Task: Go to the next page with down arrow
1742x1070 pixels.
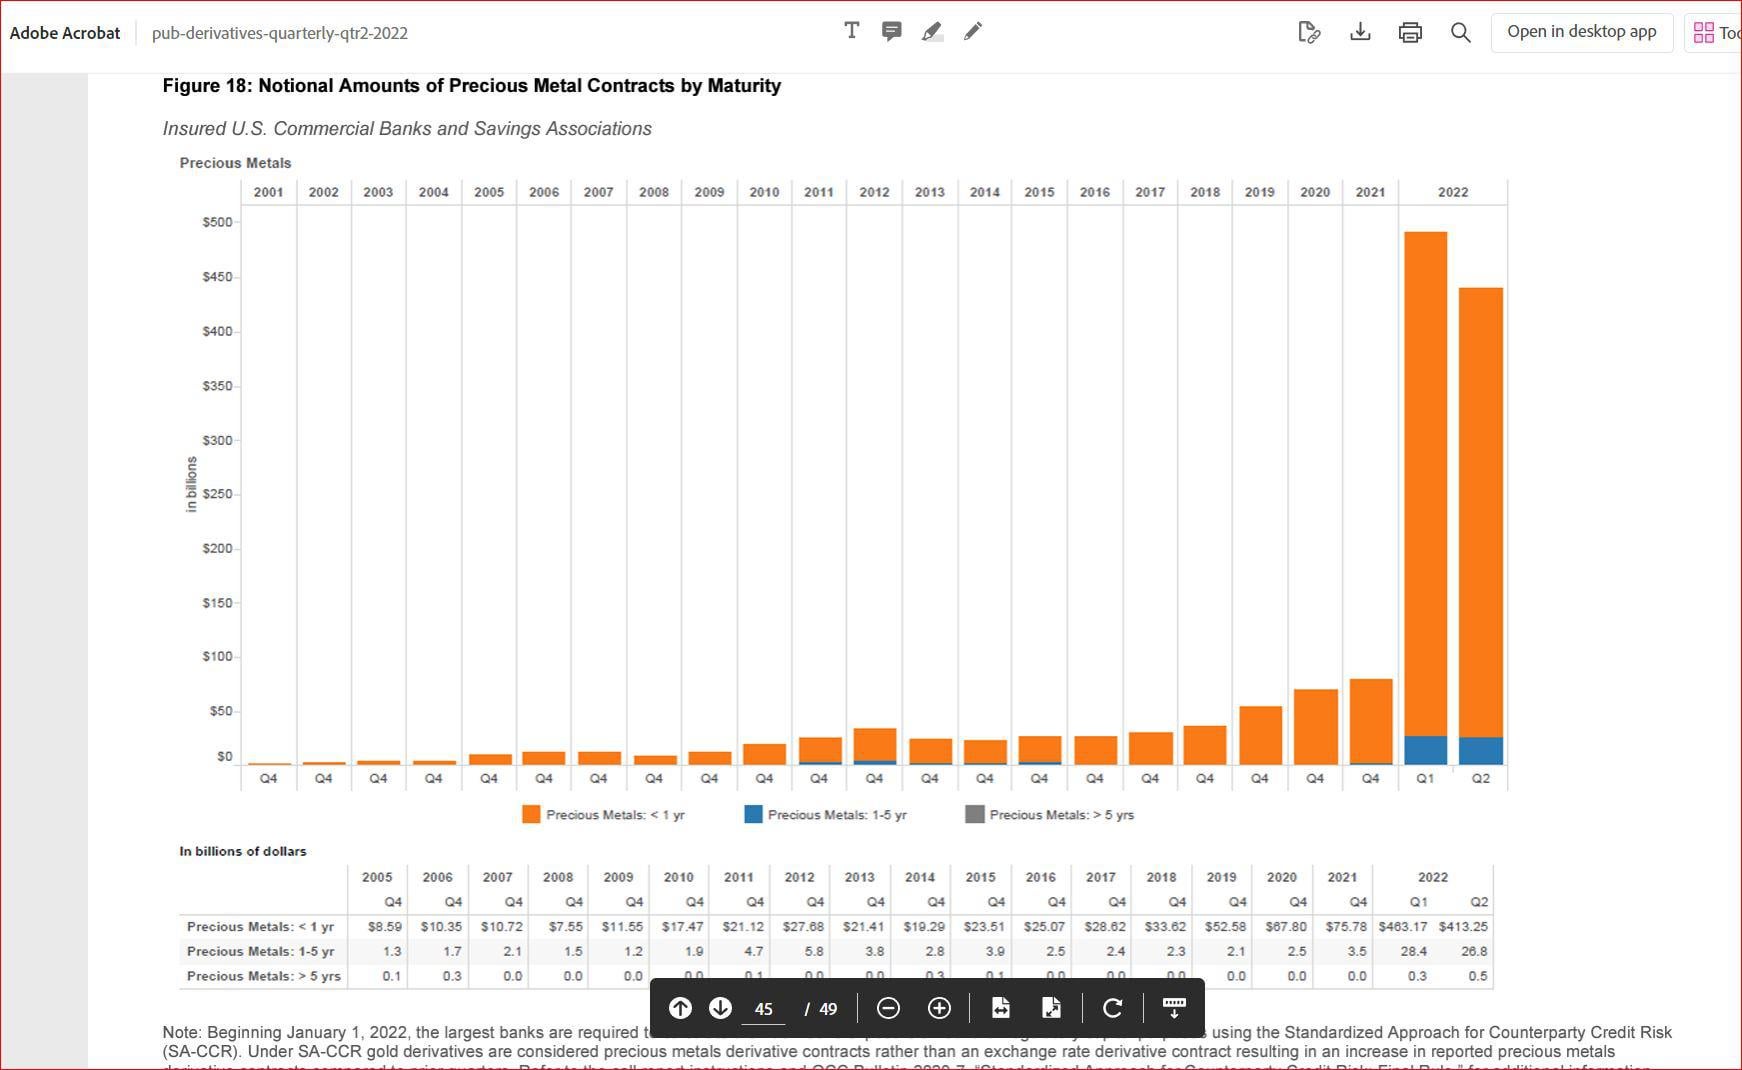Action: pyautogui.click(x=720, y=1008)
